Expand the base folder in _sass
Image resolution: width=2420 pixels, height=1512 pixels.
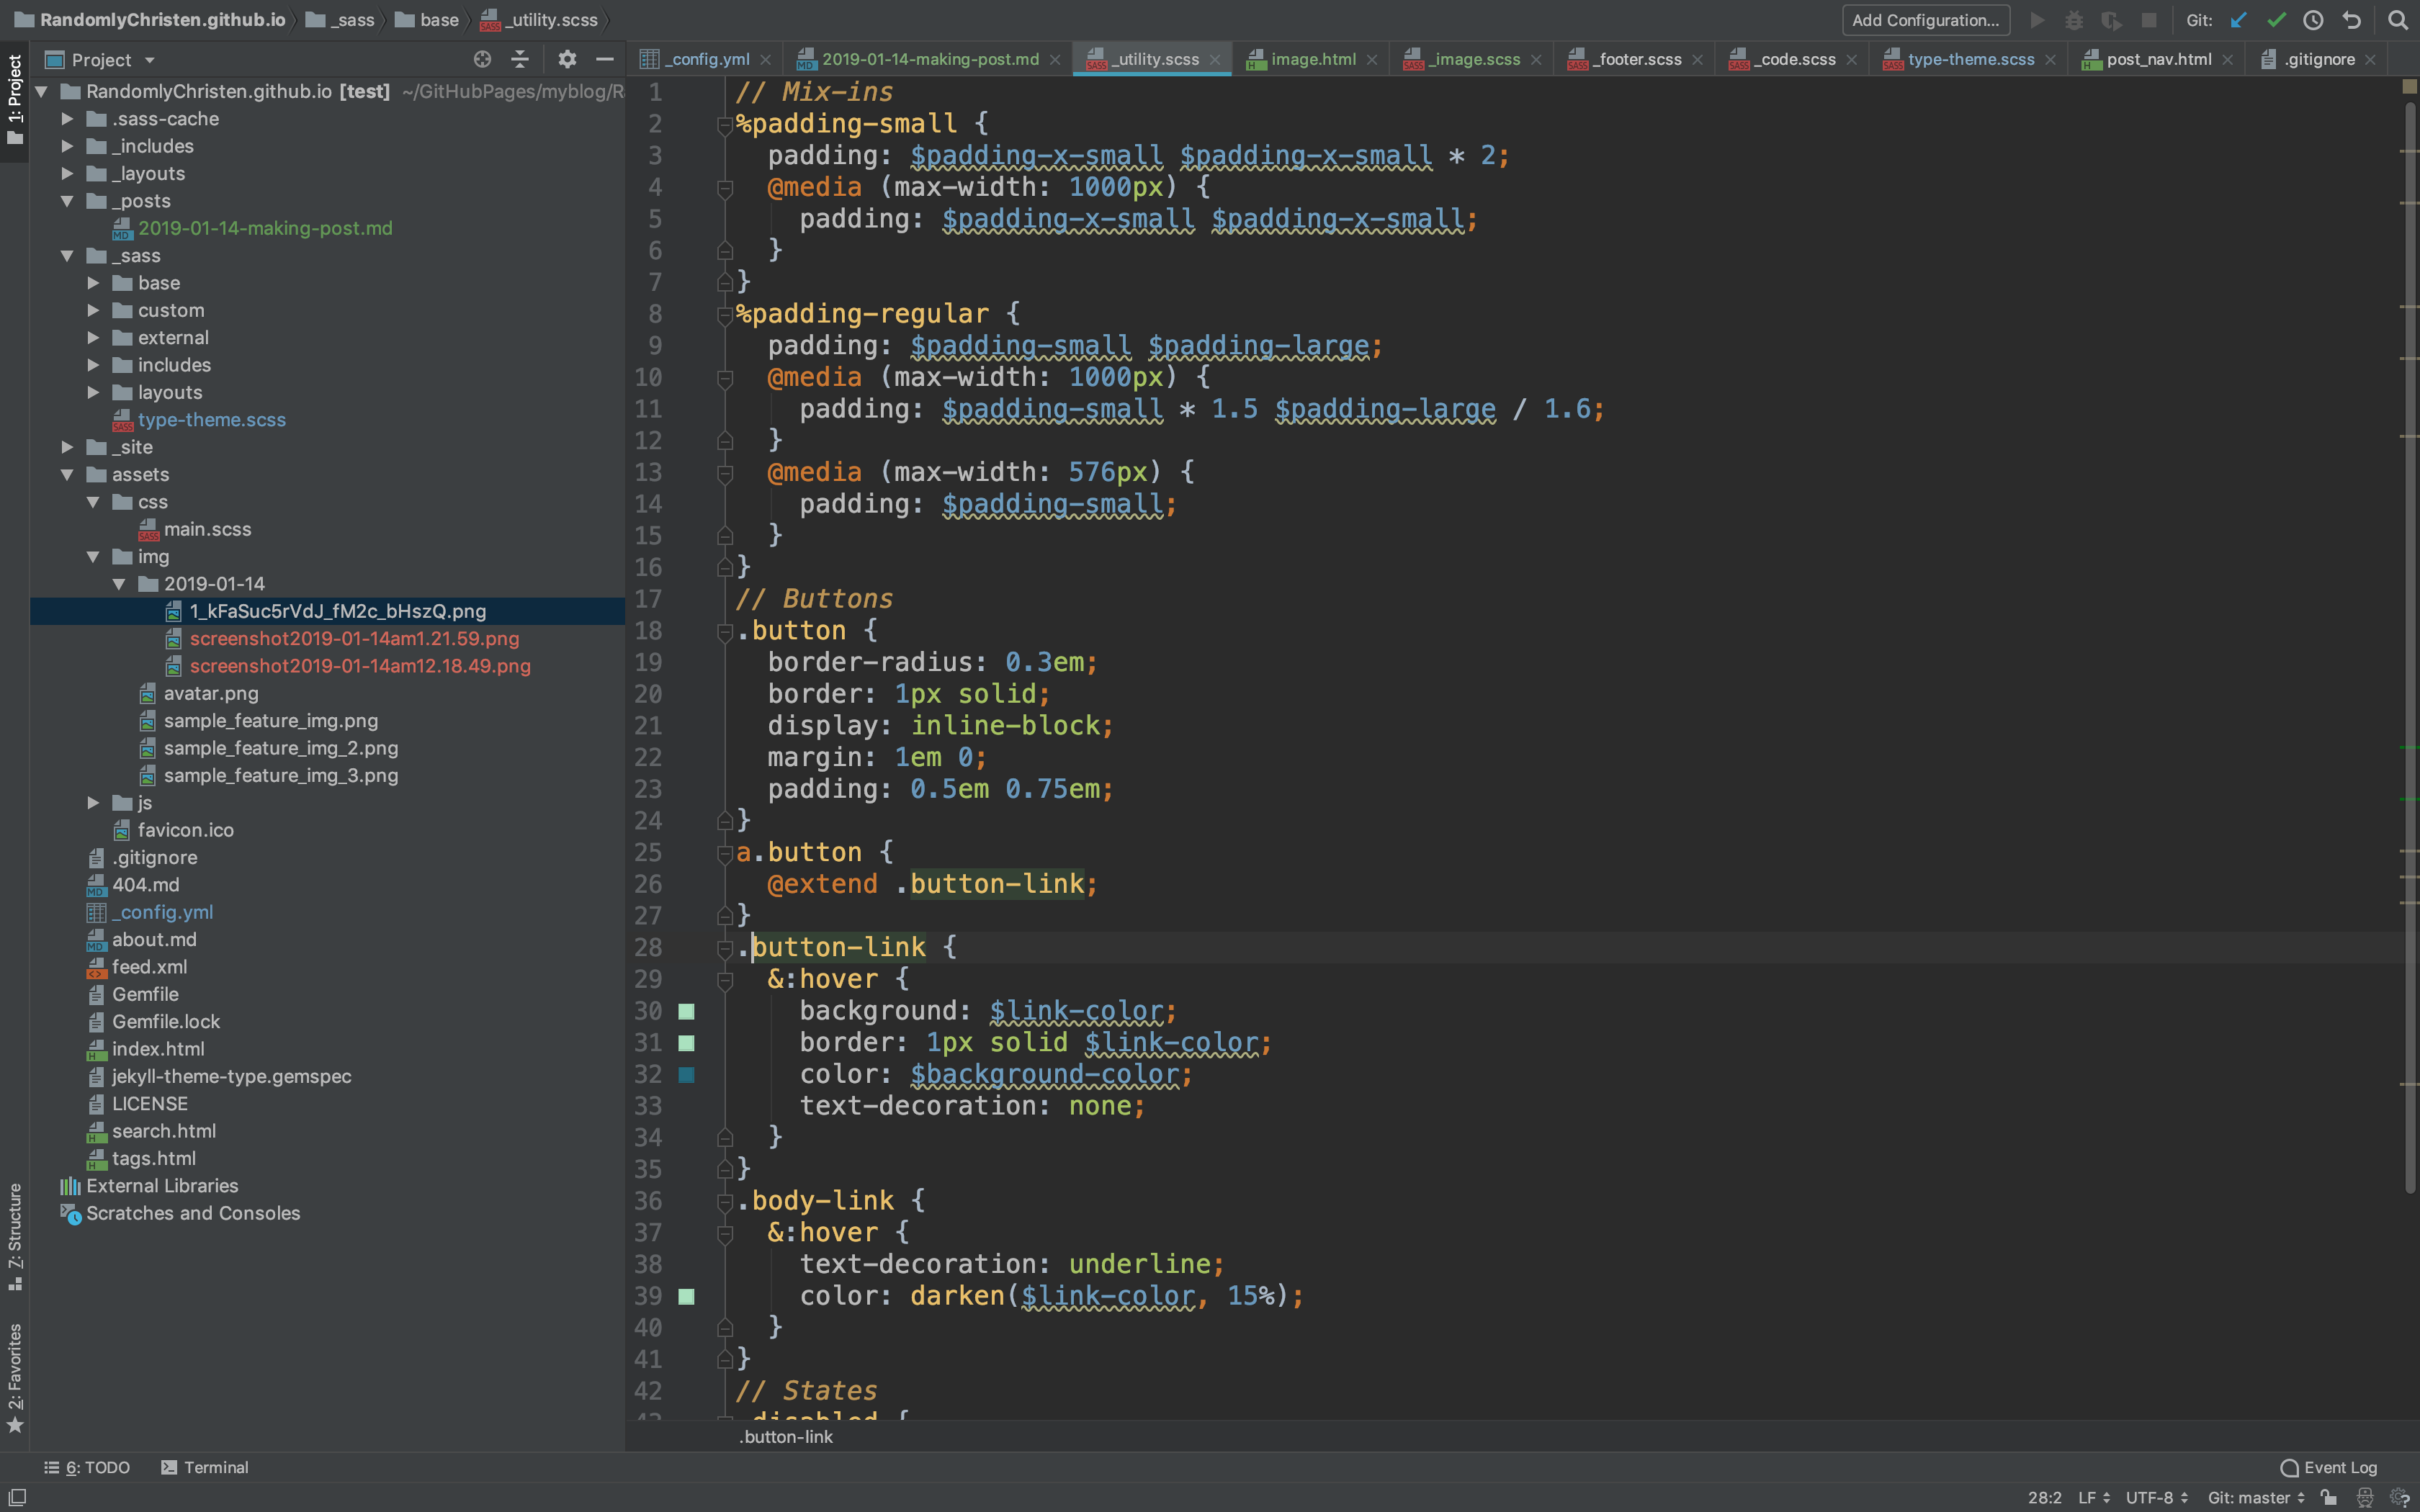click(93, 283)
